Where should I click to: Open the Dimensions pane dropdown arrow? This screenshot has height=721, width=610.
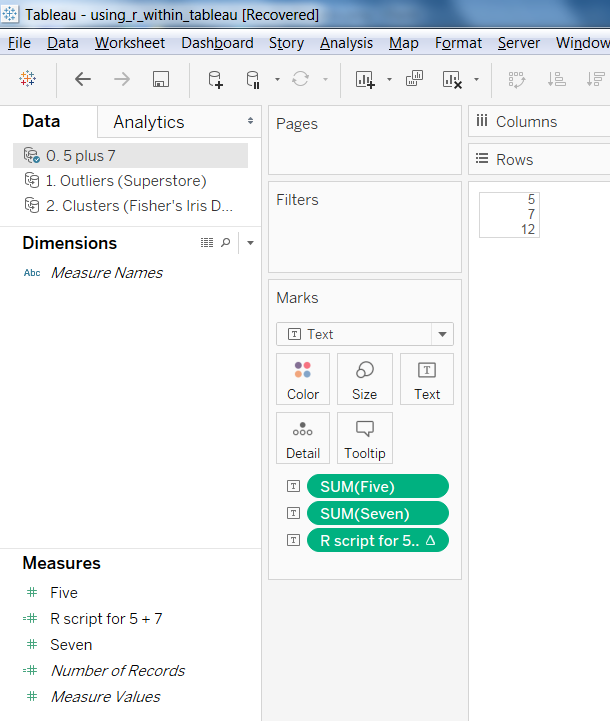251,243
